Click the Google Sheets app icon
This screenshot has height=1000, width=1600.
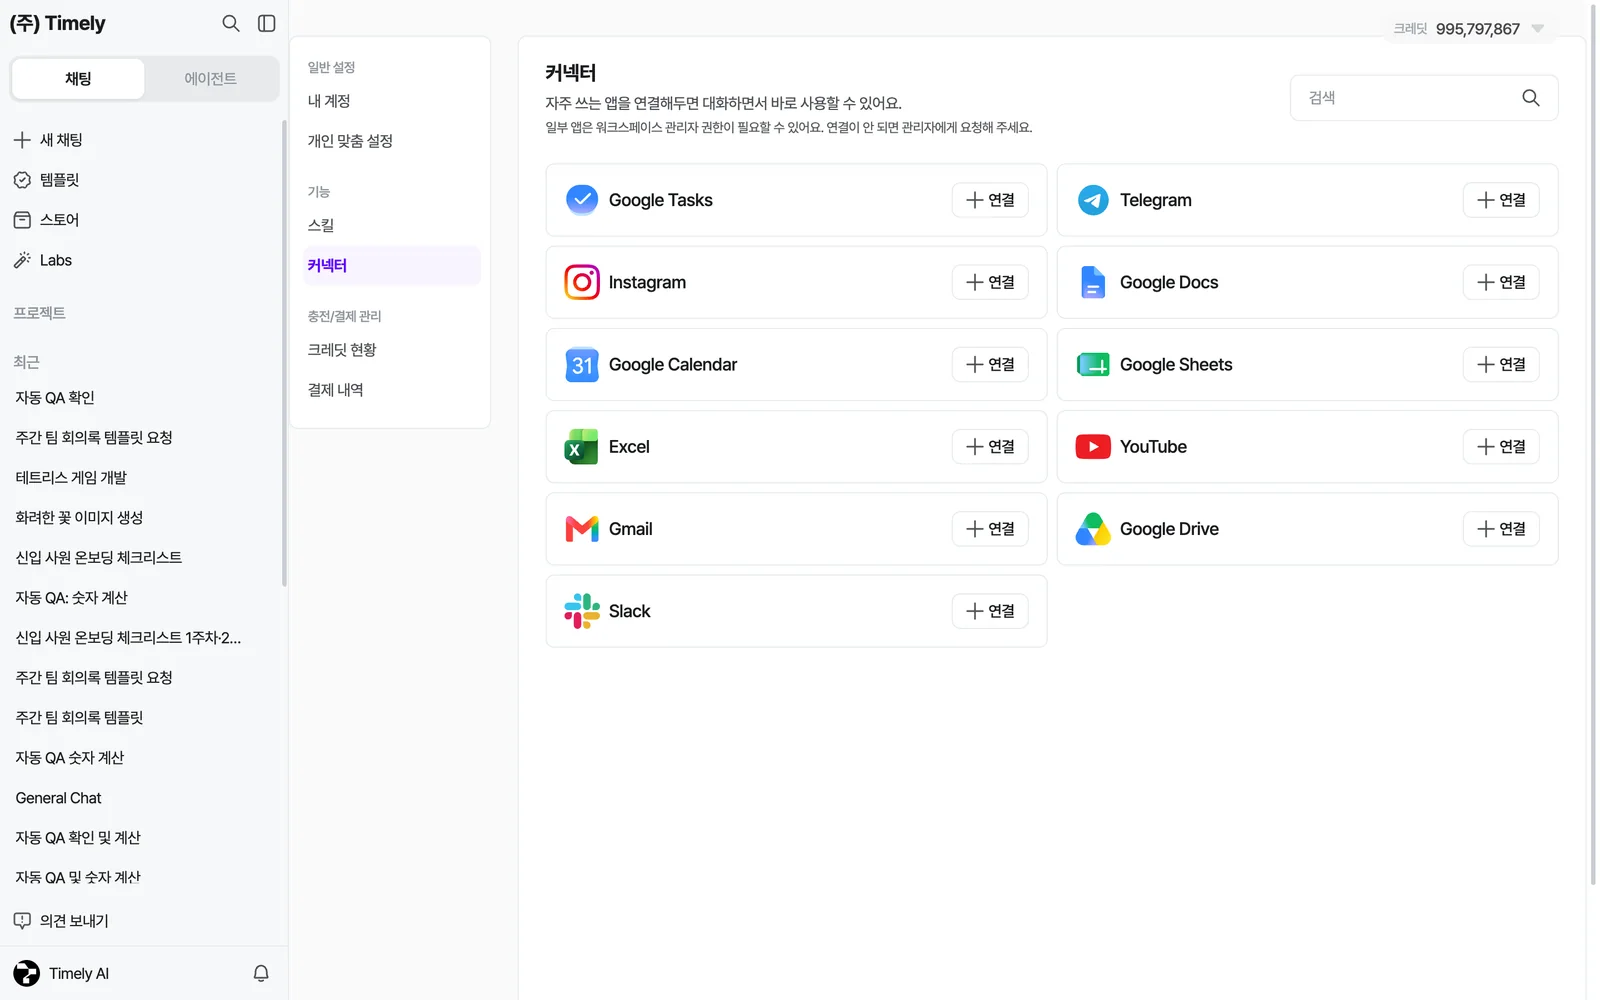(1093, 365)
